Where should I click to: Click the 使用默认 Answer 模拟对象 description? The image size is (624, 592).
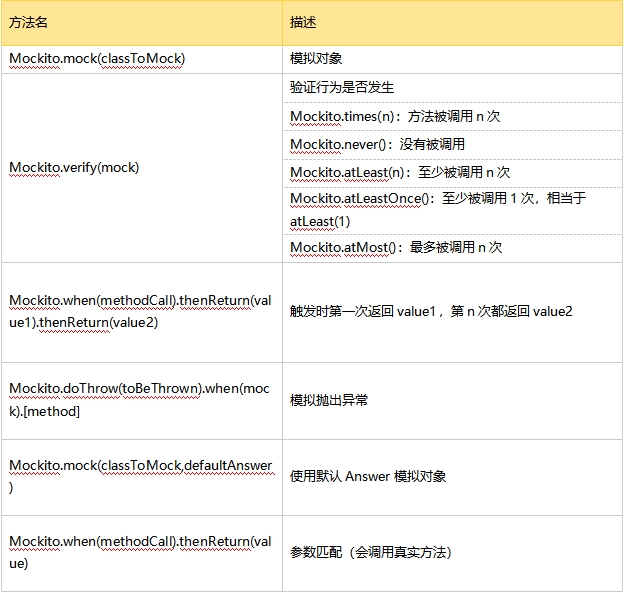point(368,477)
